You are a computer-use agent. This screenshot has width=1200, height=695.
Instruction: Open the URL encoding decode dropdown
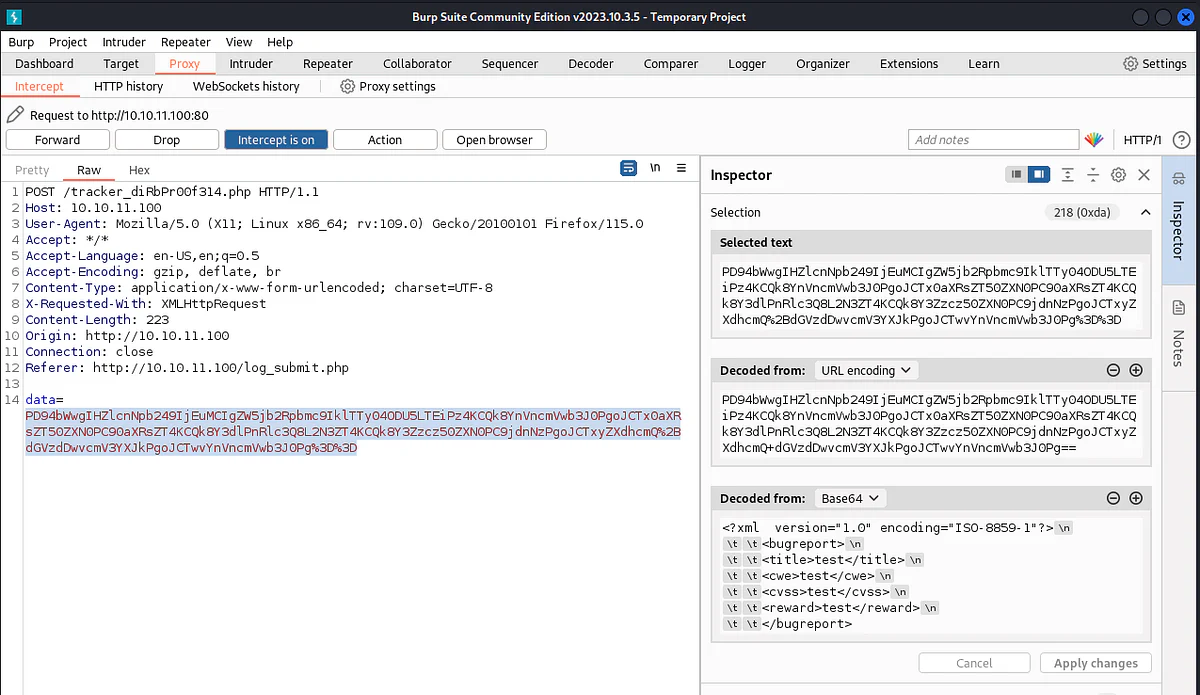point(867,370)
